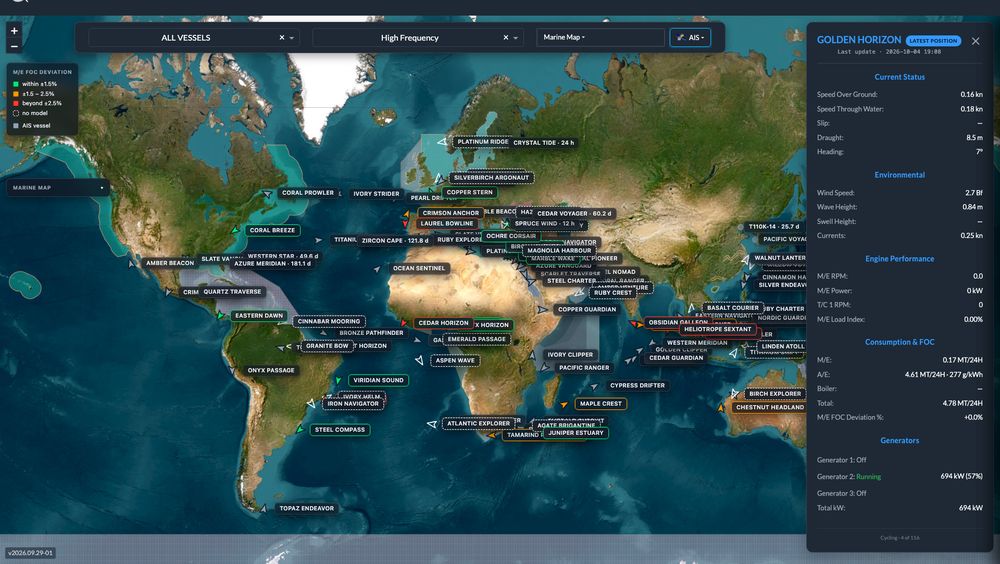Click the Coral Prowler vessel arrow marker
The height and width of the screenshot is (564, 1000).
click(x=267, y=193)
